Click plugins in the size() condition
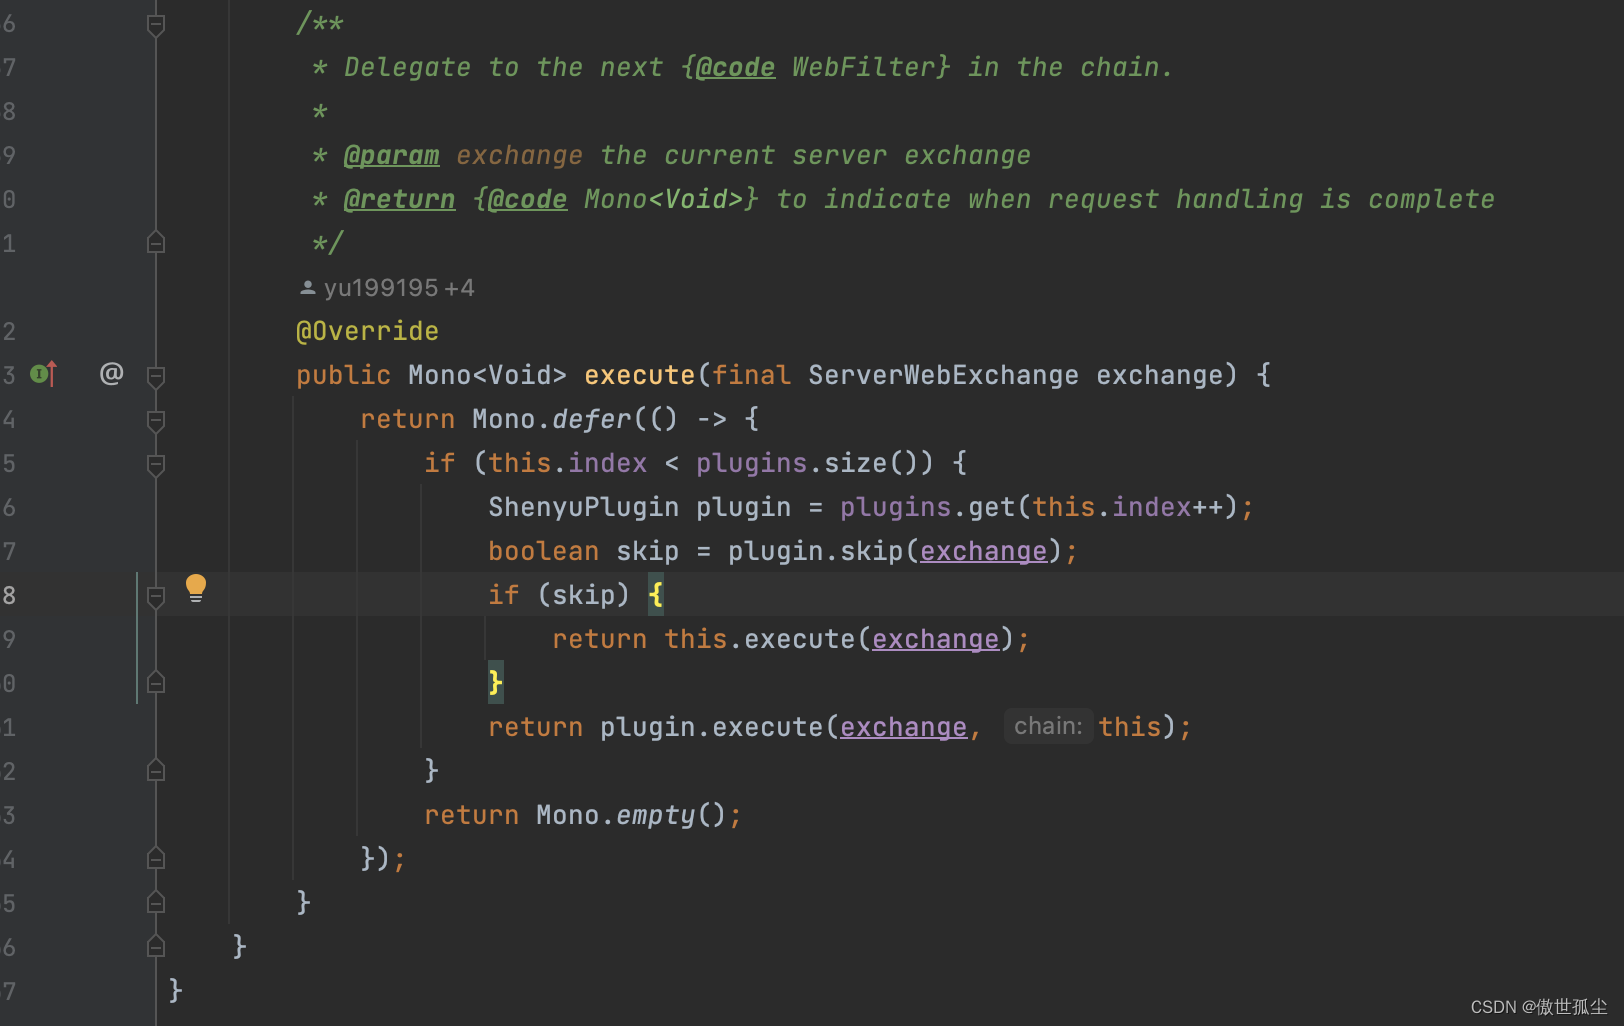The height and width of the screenshot is (1026, 1624). point(751,463)
